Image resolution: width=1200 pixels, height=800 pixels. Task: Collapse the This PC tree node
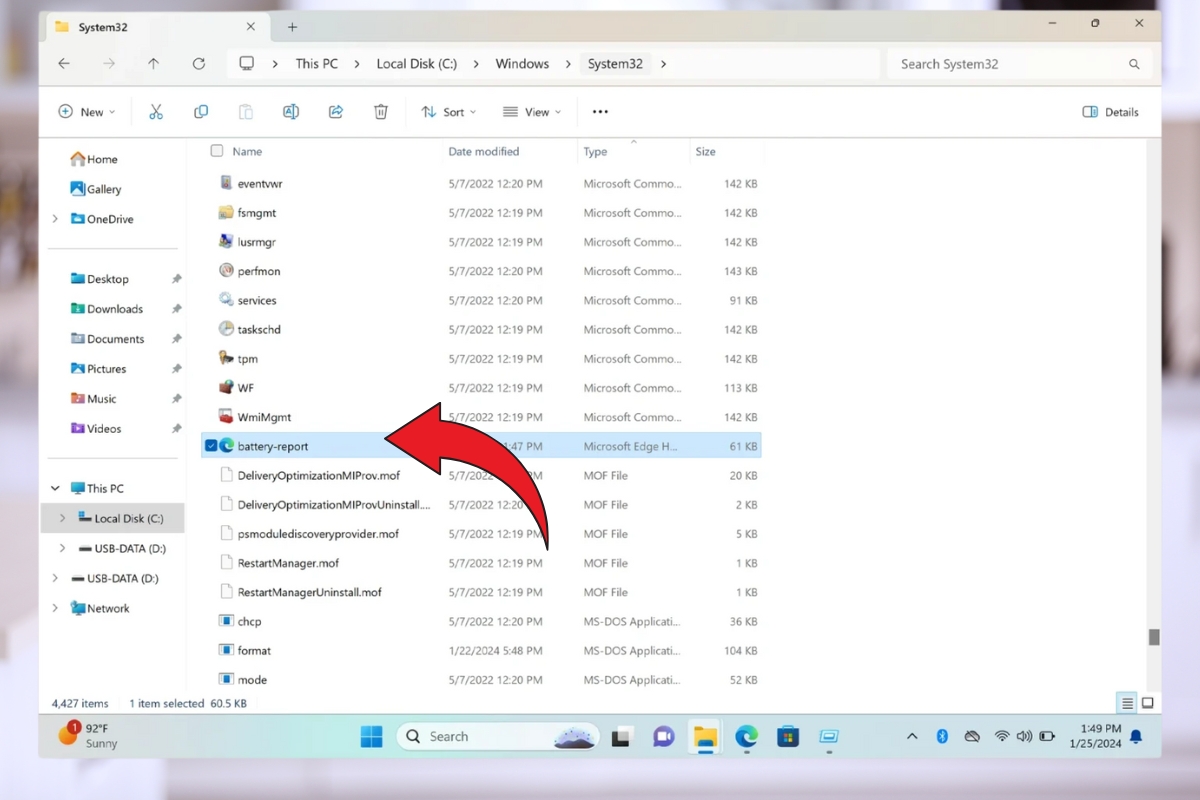click(55, 489)
